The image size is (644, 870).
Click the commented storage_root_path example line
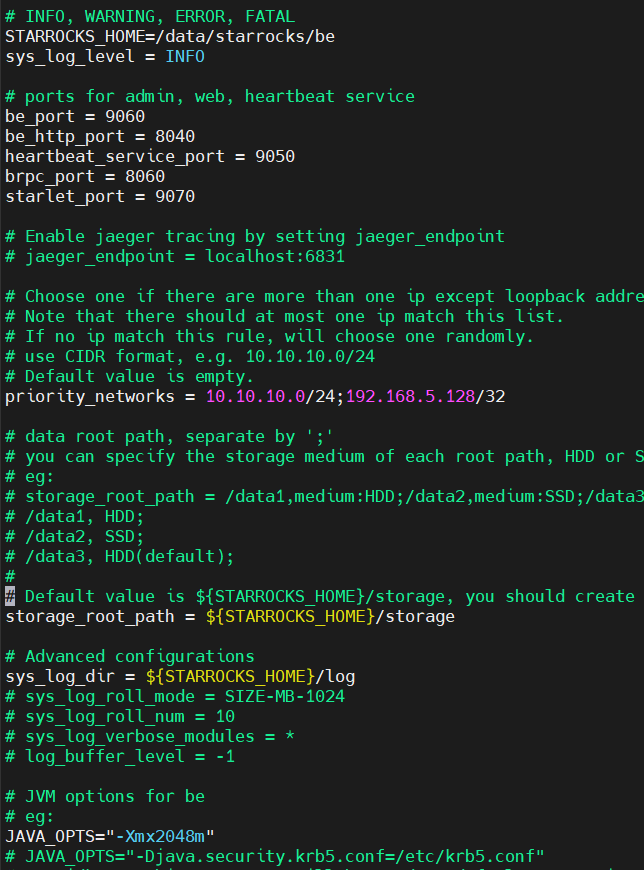[324, 496]
